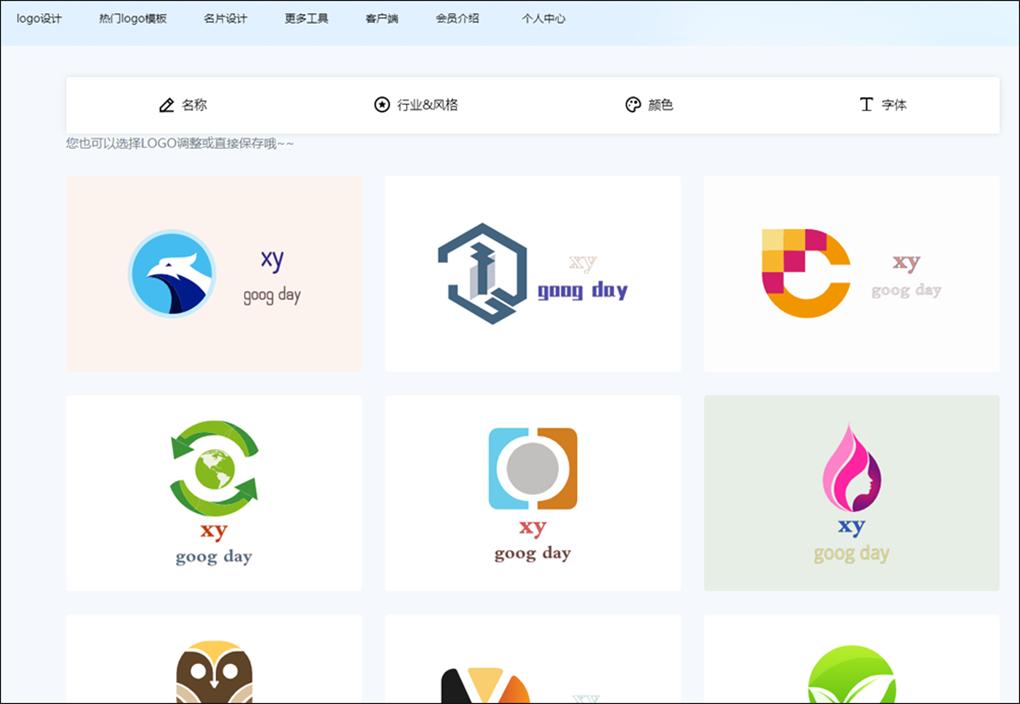Select the star icon for 行业&风格

(381, 103)
